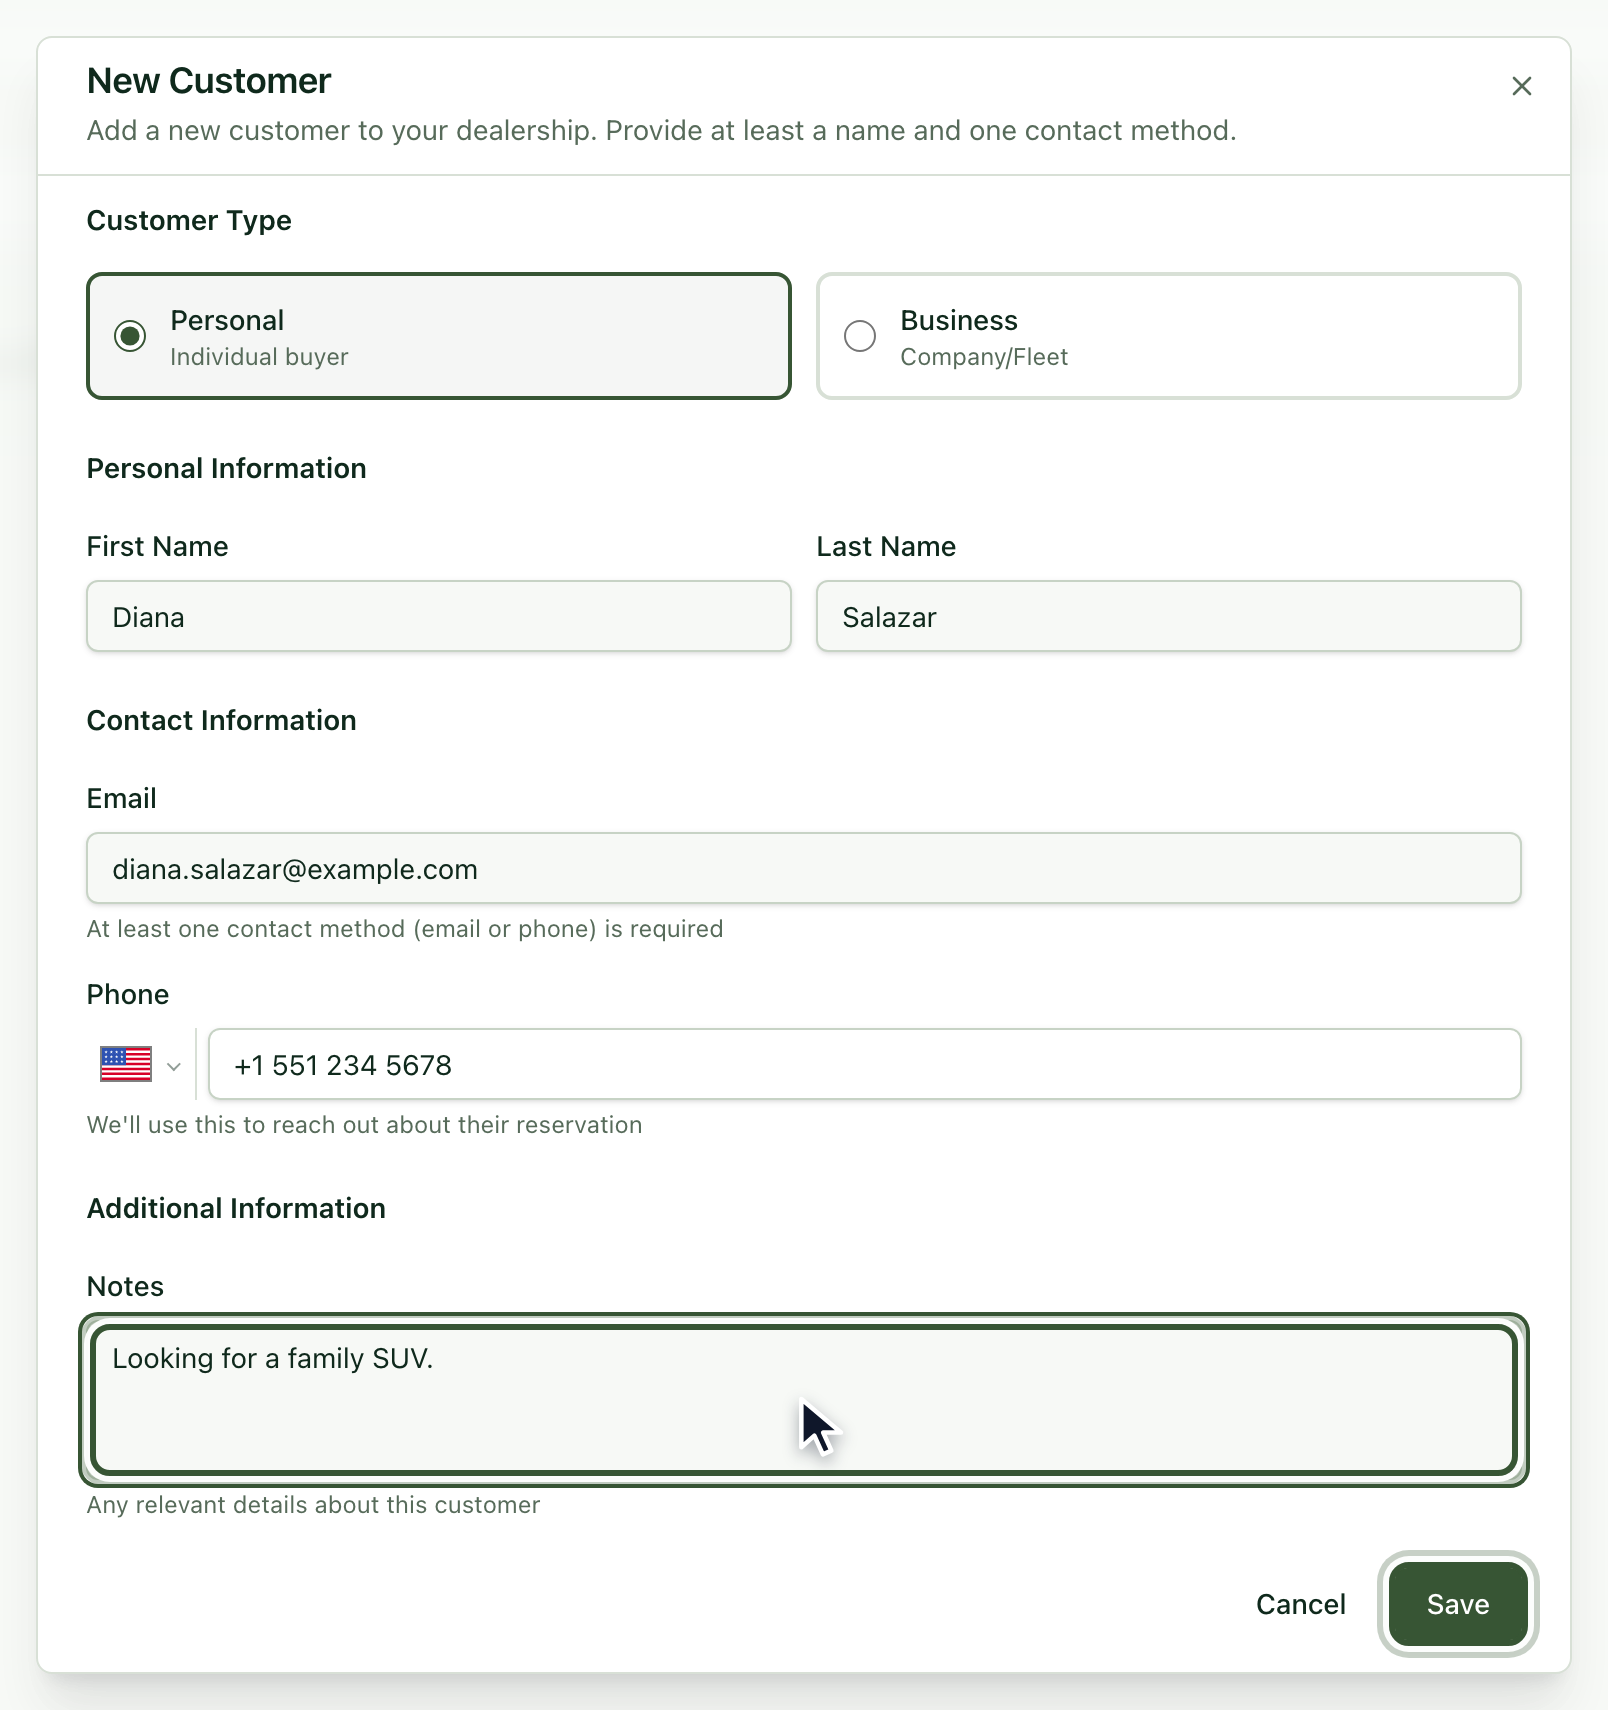Close the New Customer dialog with X
Viewport: 1608px width, 1710px height.
tap(1521, 86)
